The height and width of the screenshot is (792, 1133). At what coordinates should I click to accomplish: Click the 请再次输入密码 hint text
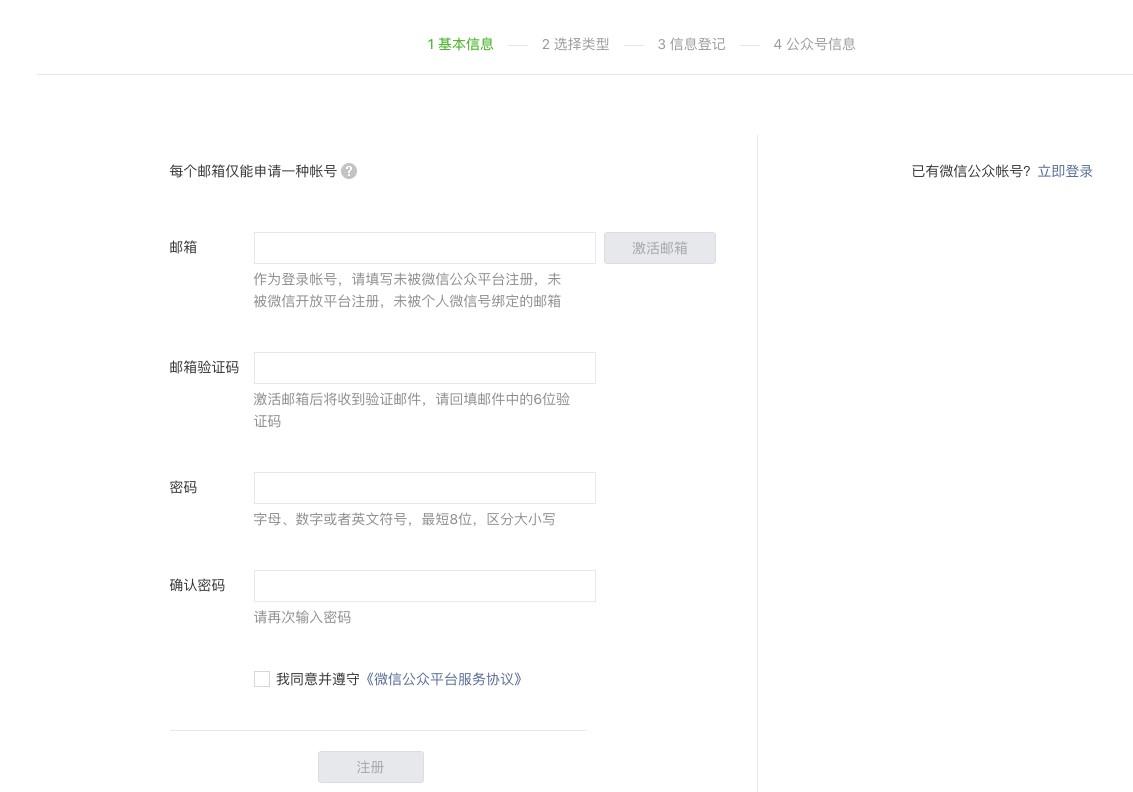tap(302, 617)
